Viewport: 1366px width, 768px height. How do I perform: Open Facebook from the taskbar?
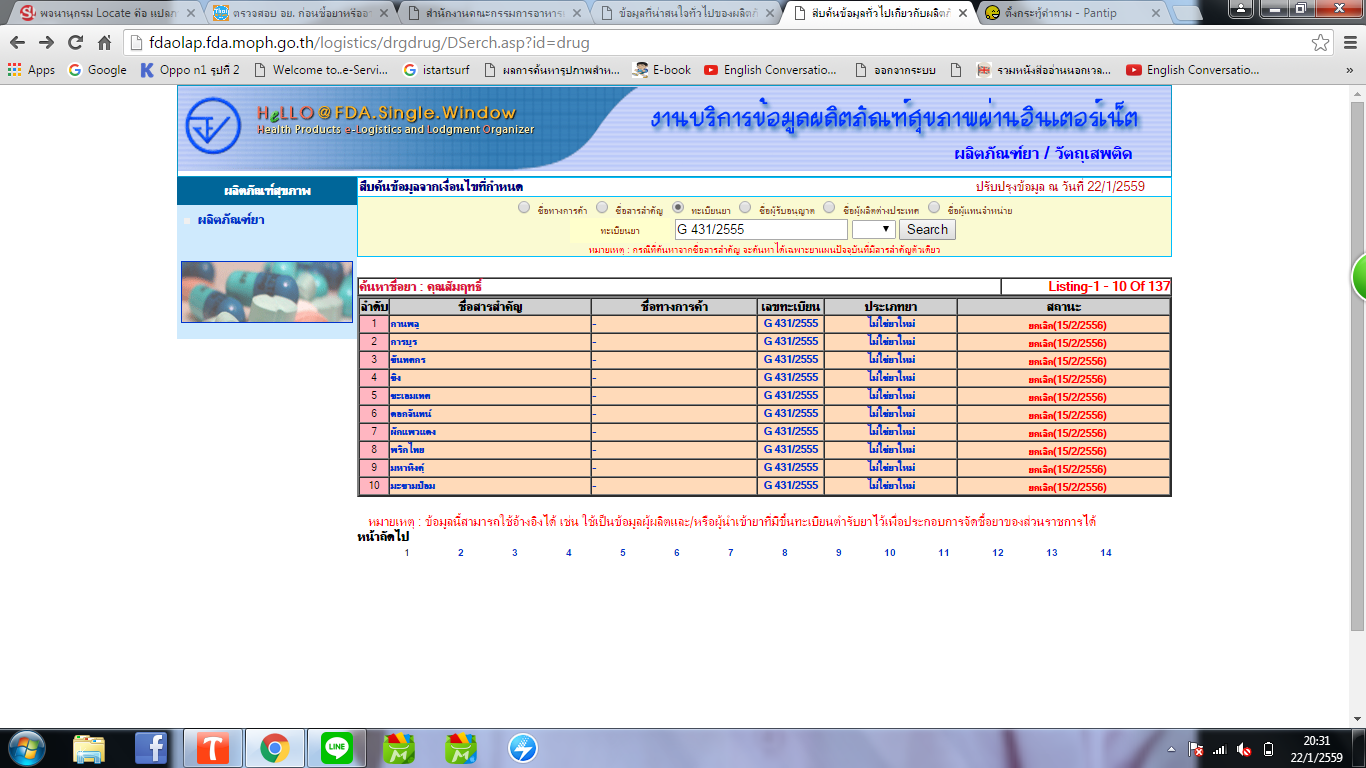(151, 747)
